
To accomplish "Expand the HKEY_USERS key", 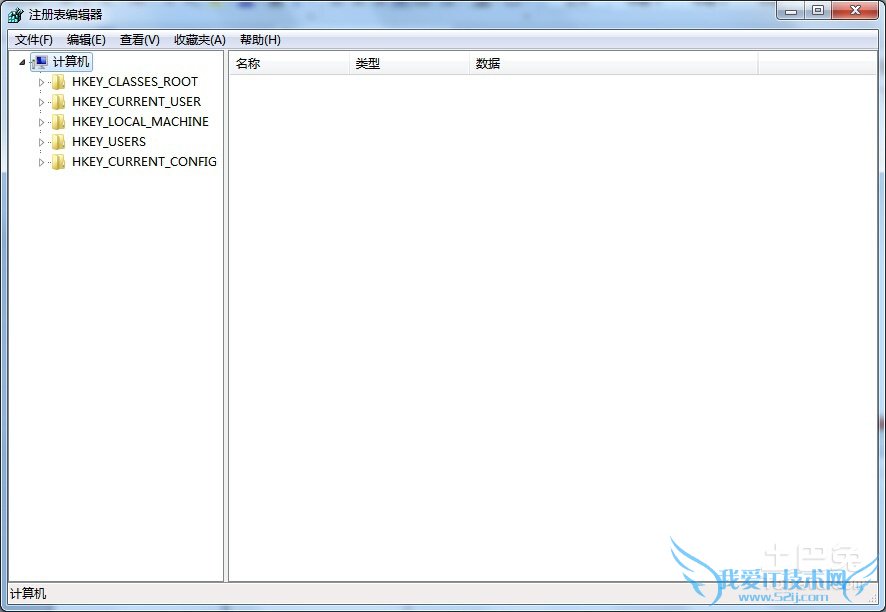I will pyautogui.click(x=41, y=142).
